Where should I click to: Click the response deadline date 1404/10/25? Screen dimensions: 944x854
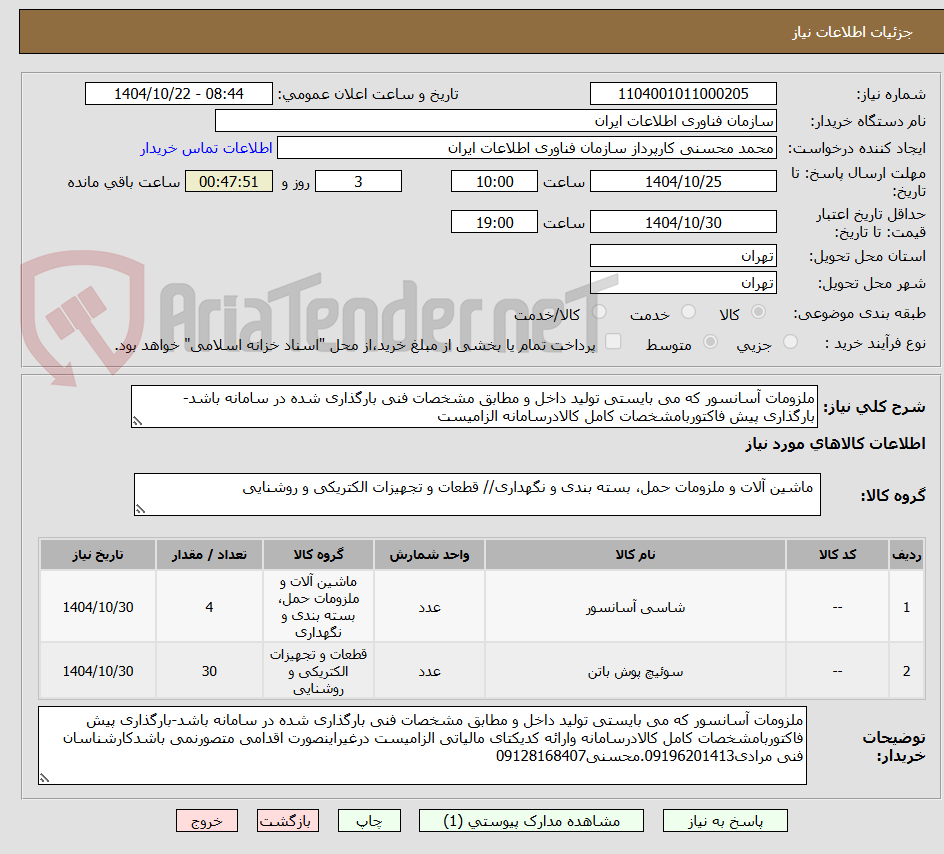pyautogui.click(x=683, y=181)
